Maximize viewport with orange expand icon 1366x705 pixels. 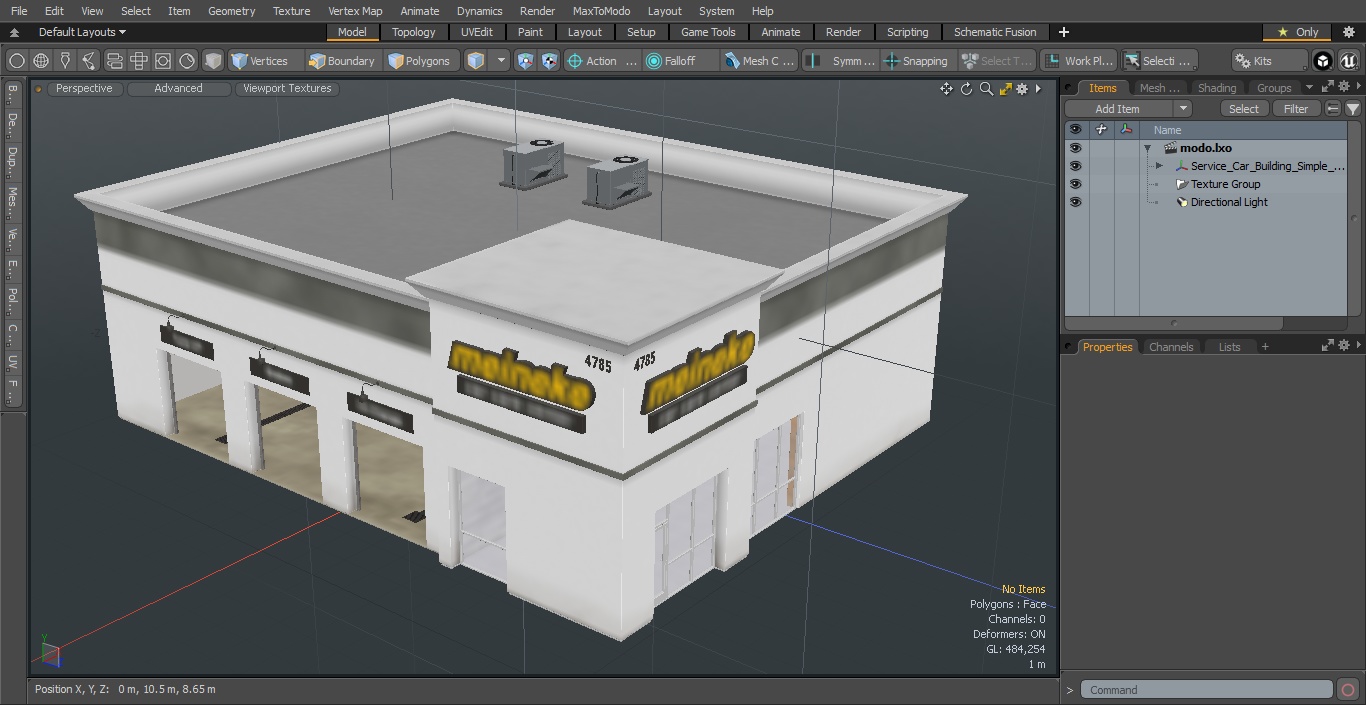[x=1006, y=89]
